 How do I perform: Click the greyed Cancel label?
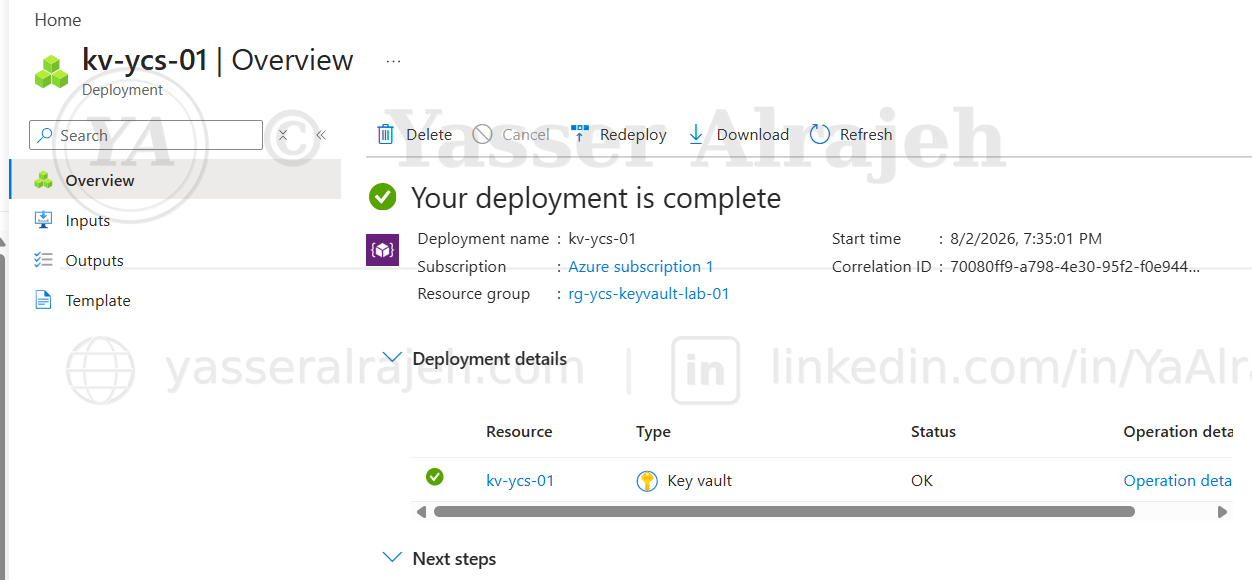coord(526,135)
